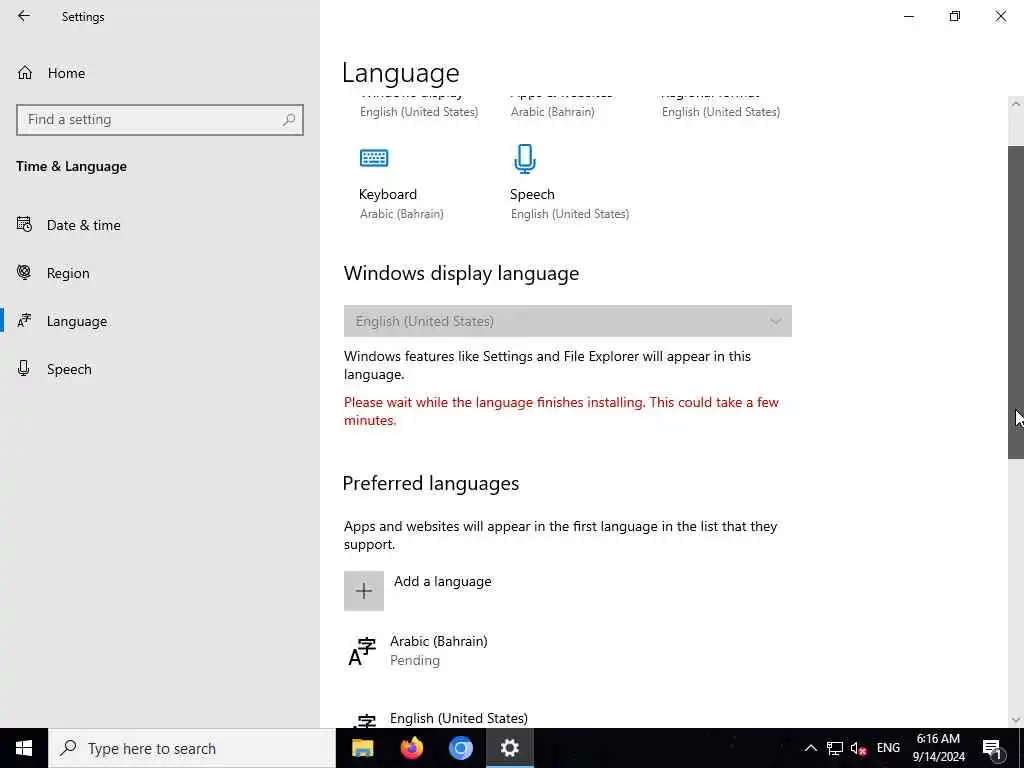Click the Add a language label

pyautogui.click(x=443, y=581)
